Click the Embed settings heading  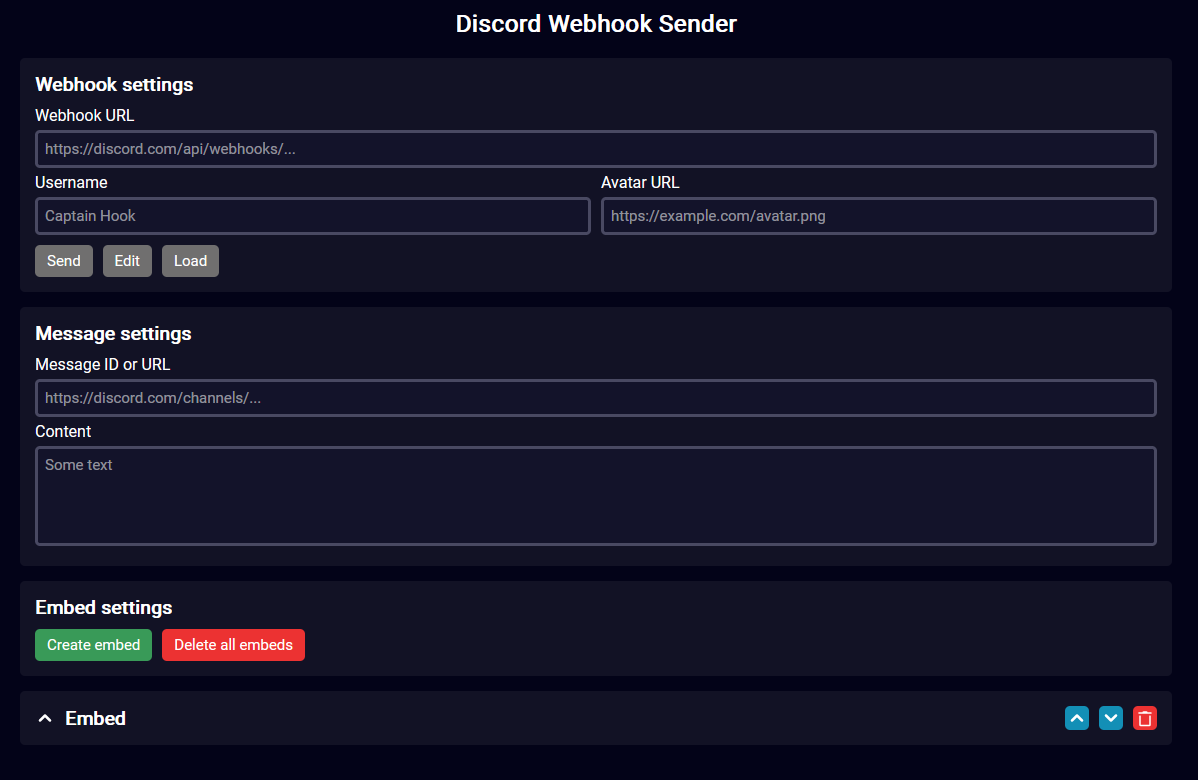[x=104, y=607]
